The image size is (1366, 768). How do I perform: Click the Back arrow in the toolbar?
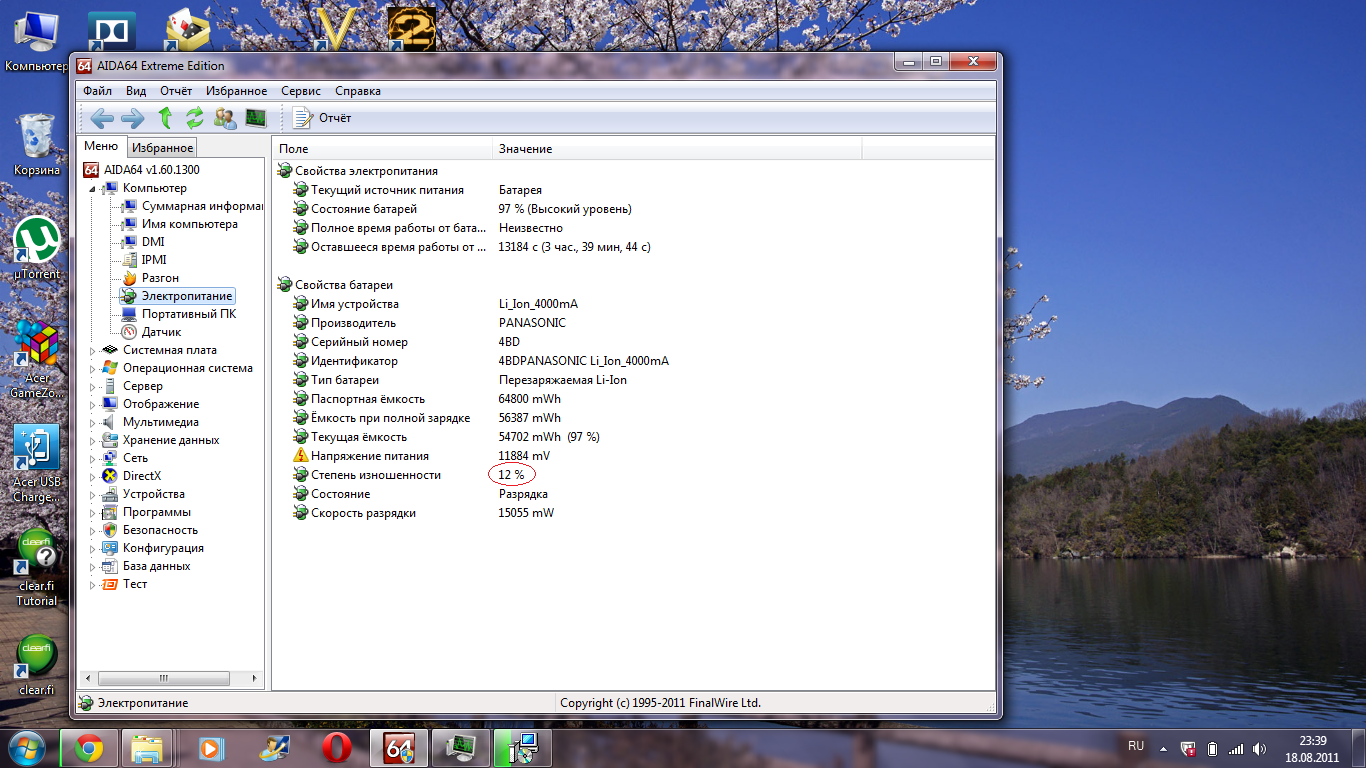tap(102, 118)
